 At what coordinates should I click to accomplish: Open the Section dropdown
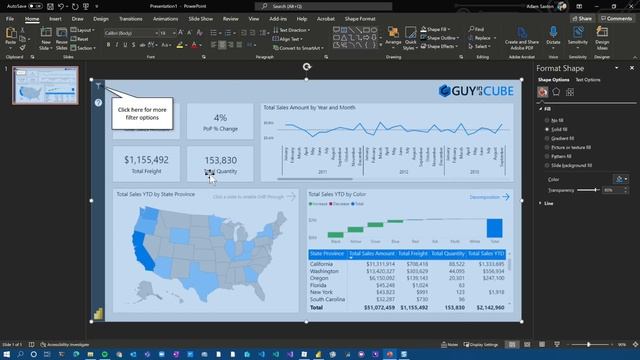click(83, 48)
